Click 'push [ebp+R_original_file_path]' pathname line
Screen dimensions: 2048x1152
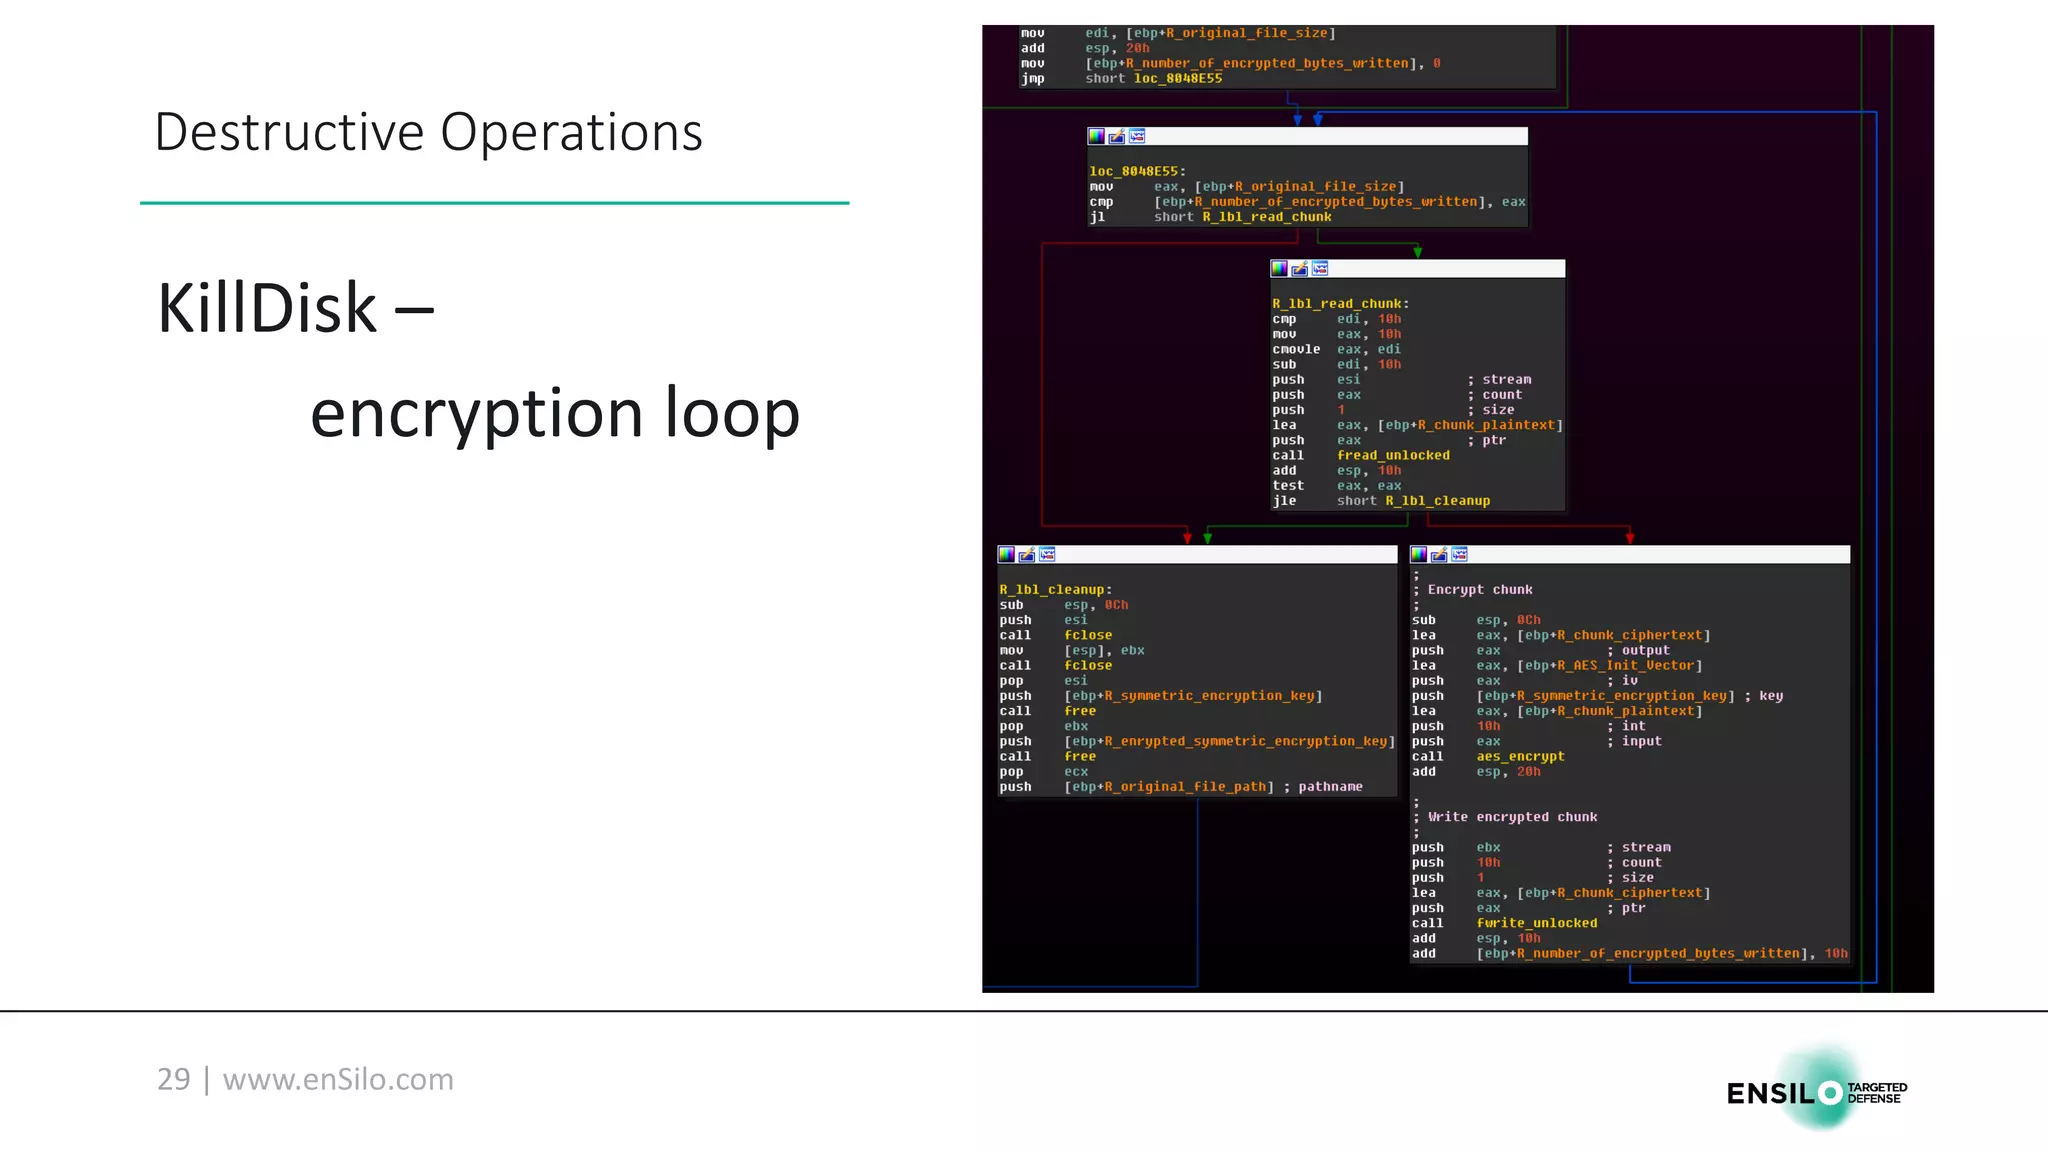pos(1181,787)
